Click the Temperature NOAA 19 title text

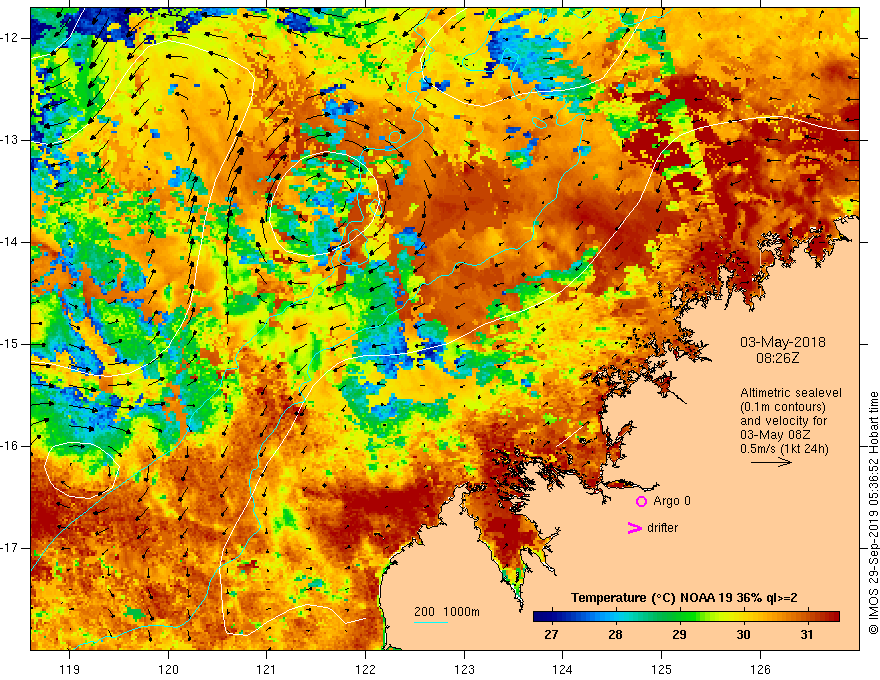pos(684,598)
